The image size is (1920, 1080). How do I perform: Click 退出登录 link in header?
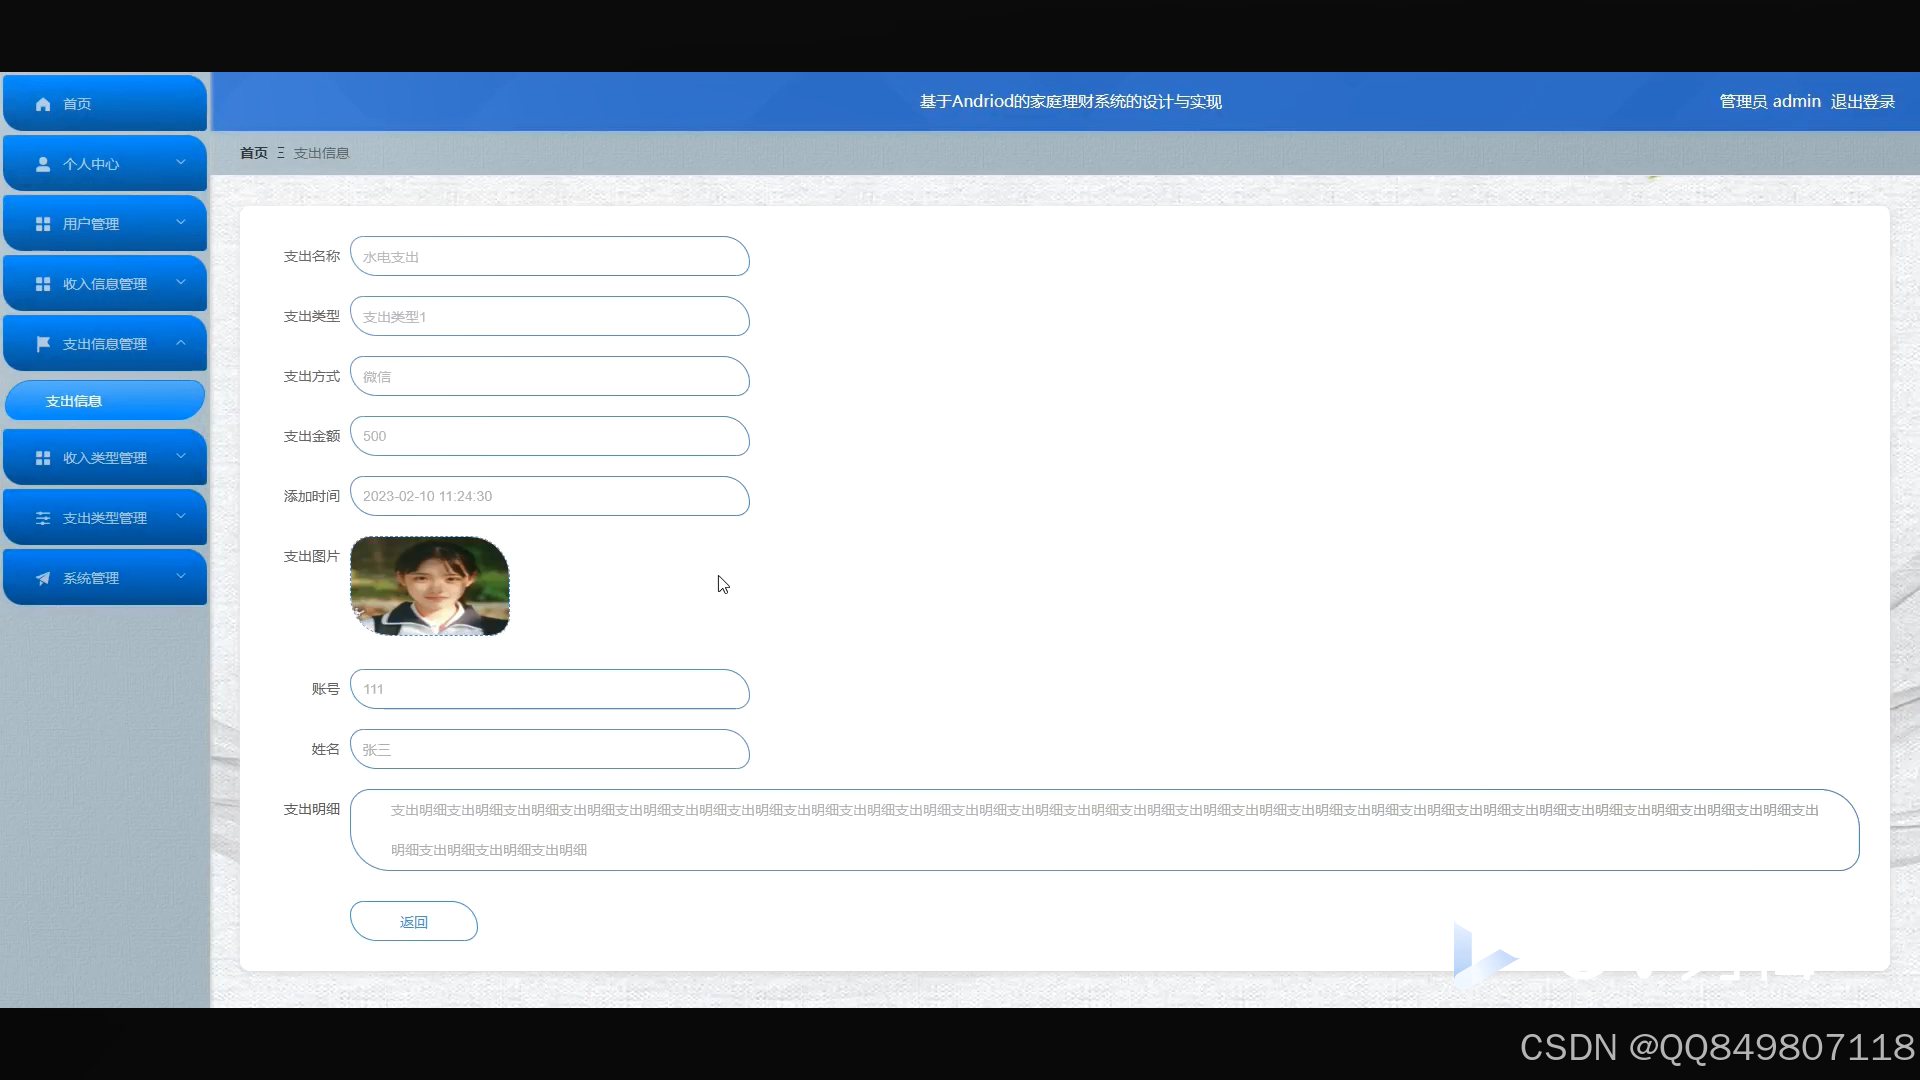point(1862,102)
